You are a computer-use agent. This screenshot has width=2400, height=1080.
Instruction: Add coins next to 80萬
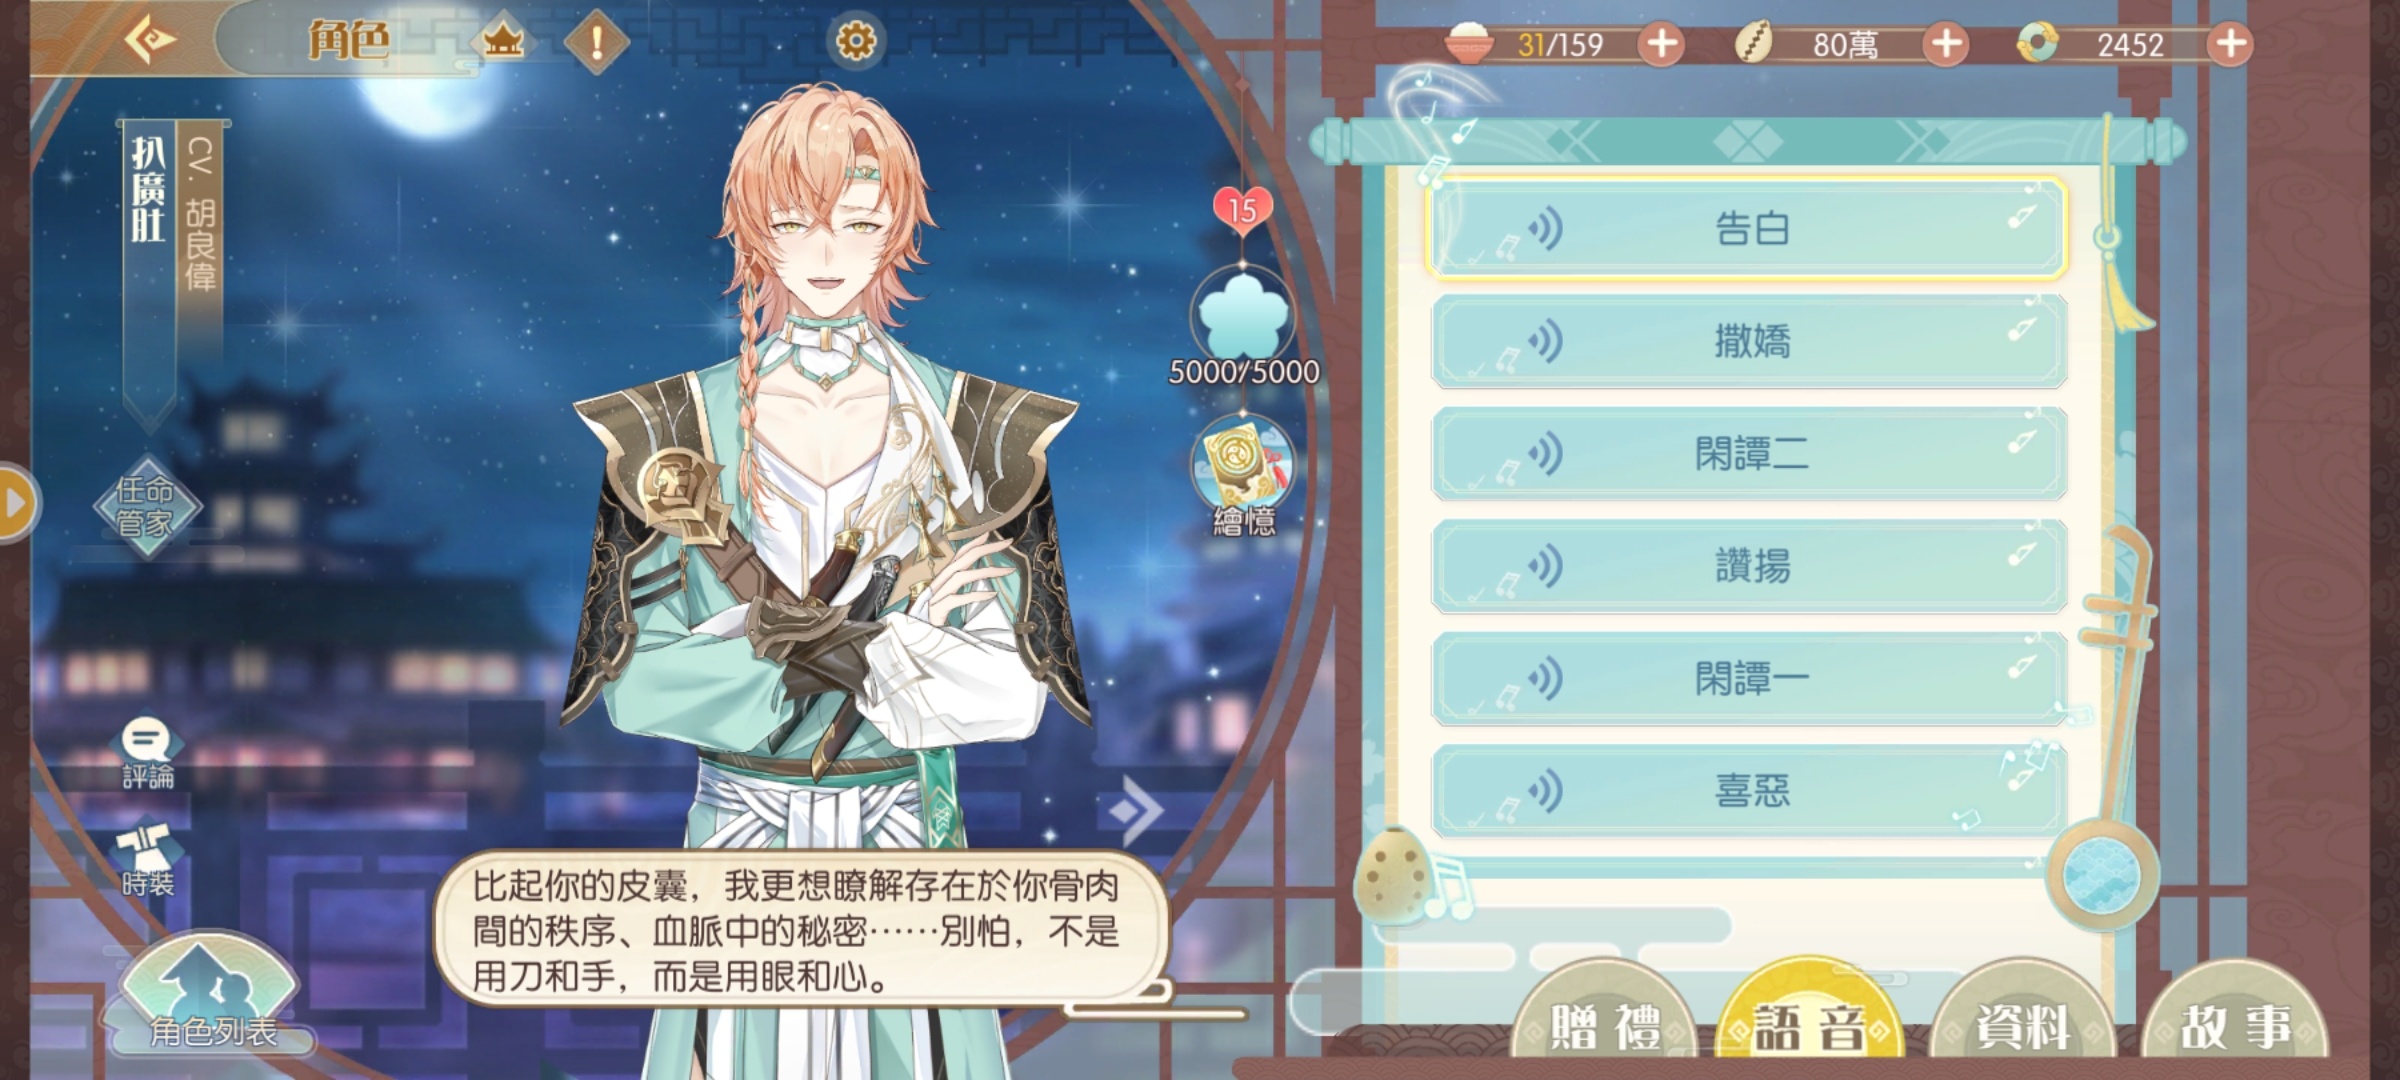pos(1945,44)
